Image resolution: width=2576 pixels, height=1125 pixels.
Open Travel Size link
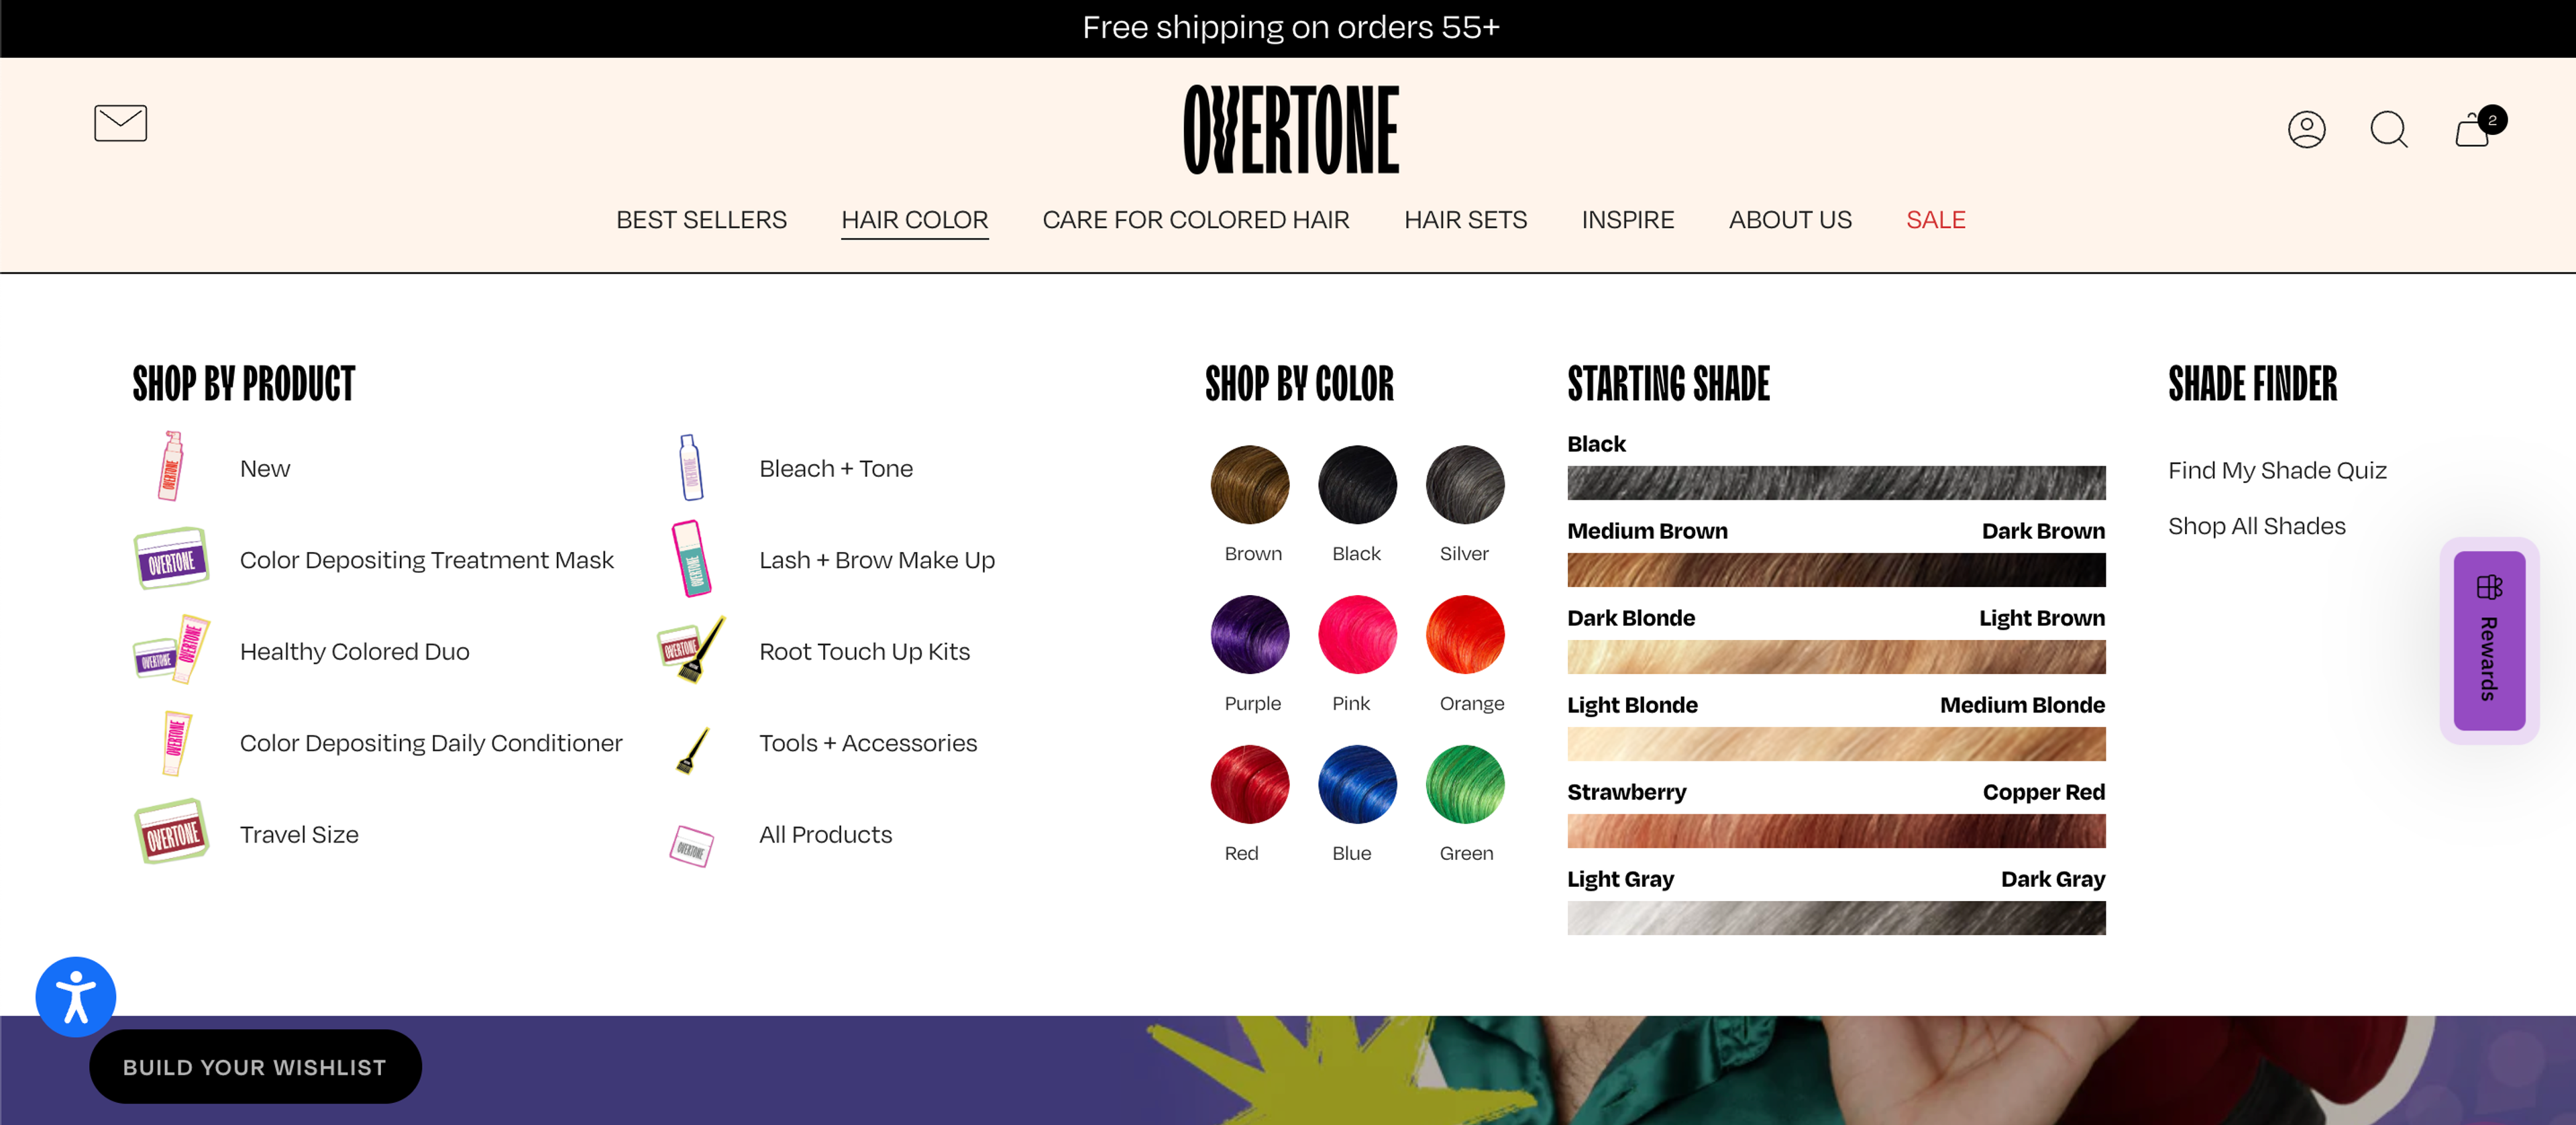pos(299,834)
